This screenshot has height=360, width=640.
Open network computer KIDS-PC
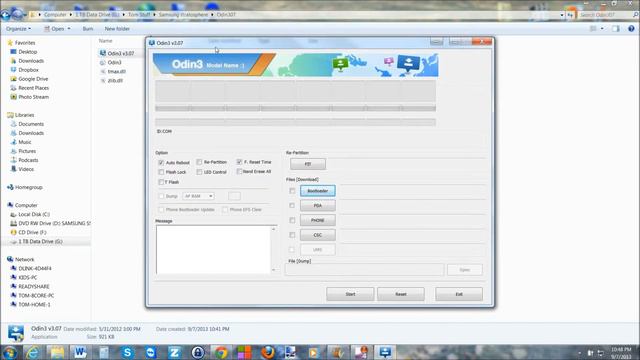(x=24, y=278)
